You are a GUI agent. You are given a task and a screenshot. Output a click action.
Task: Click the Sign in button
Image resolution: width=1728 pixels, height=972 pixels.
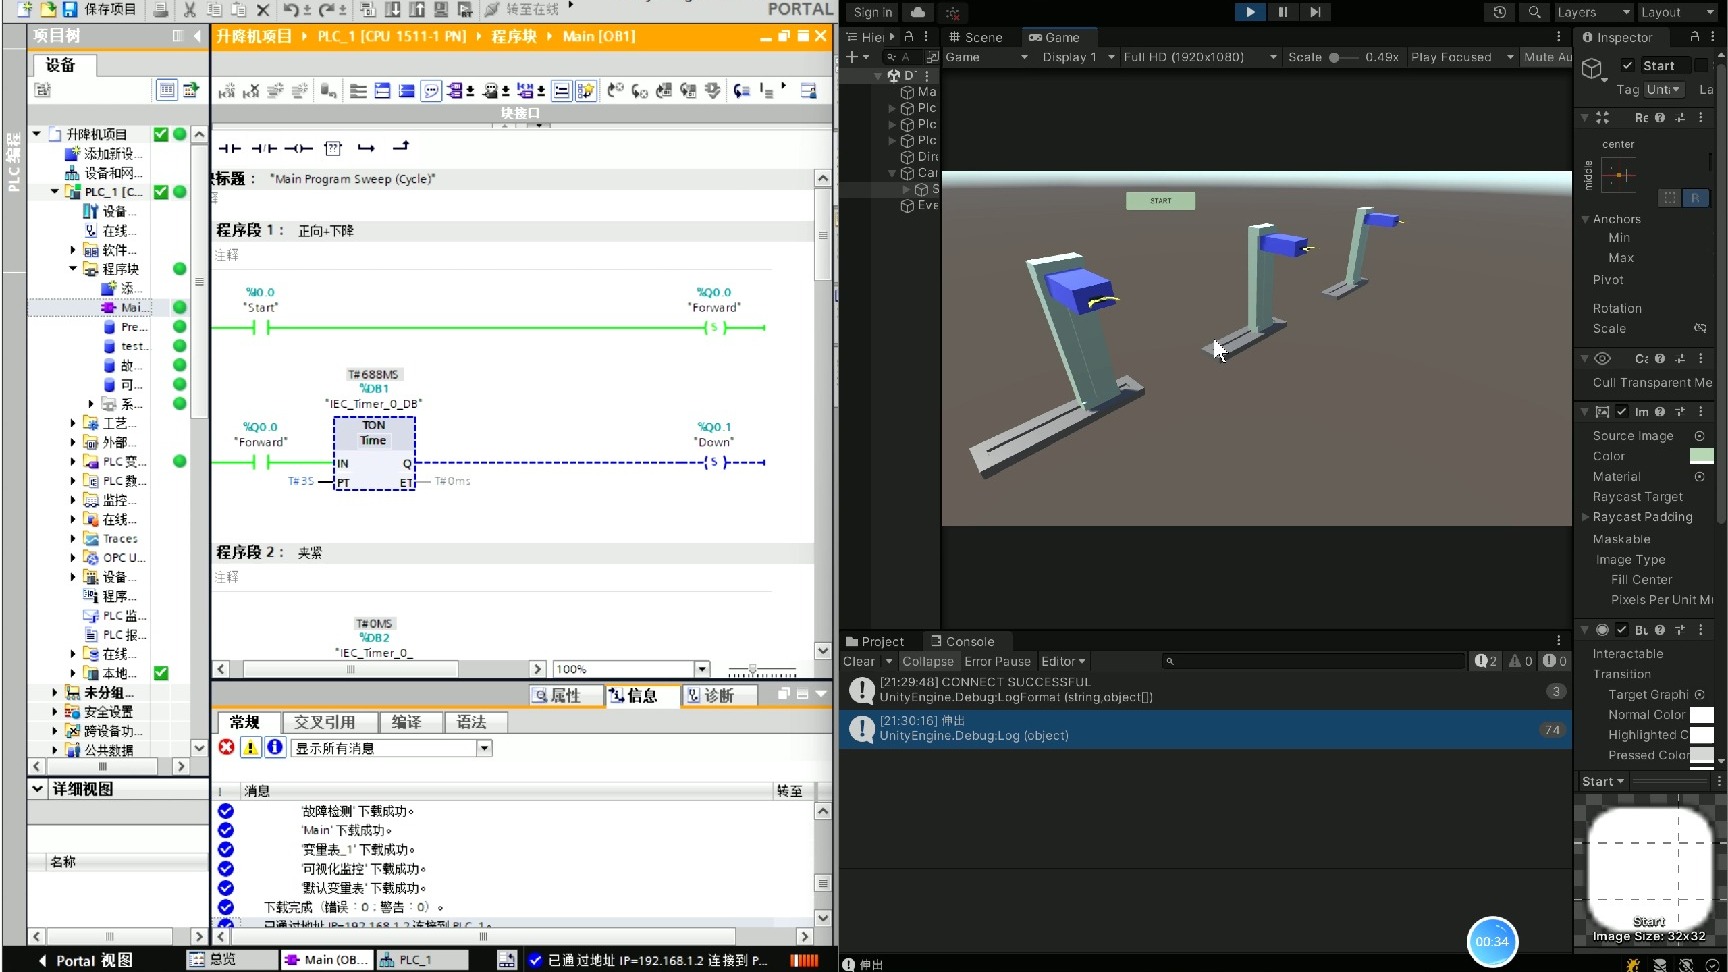coord(873,12)
